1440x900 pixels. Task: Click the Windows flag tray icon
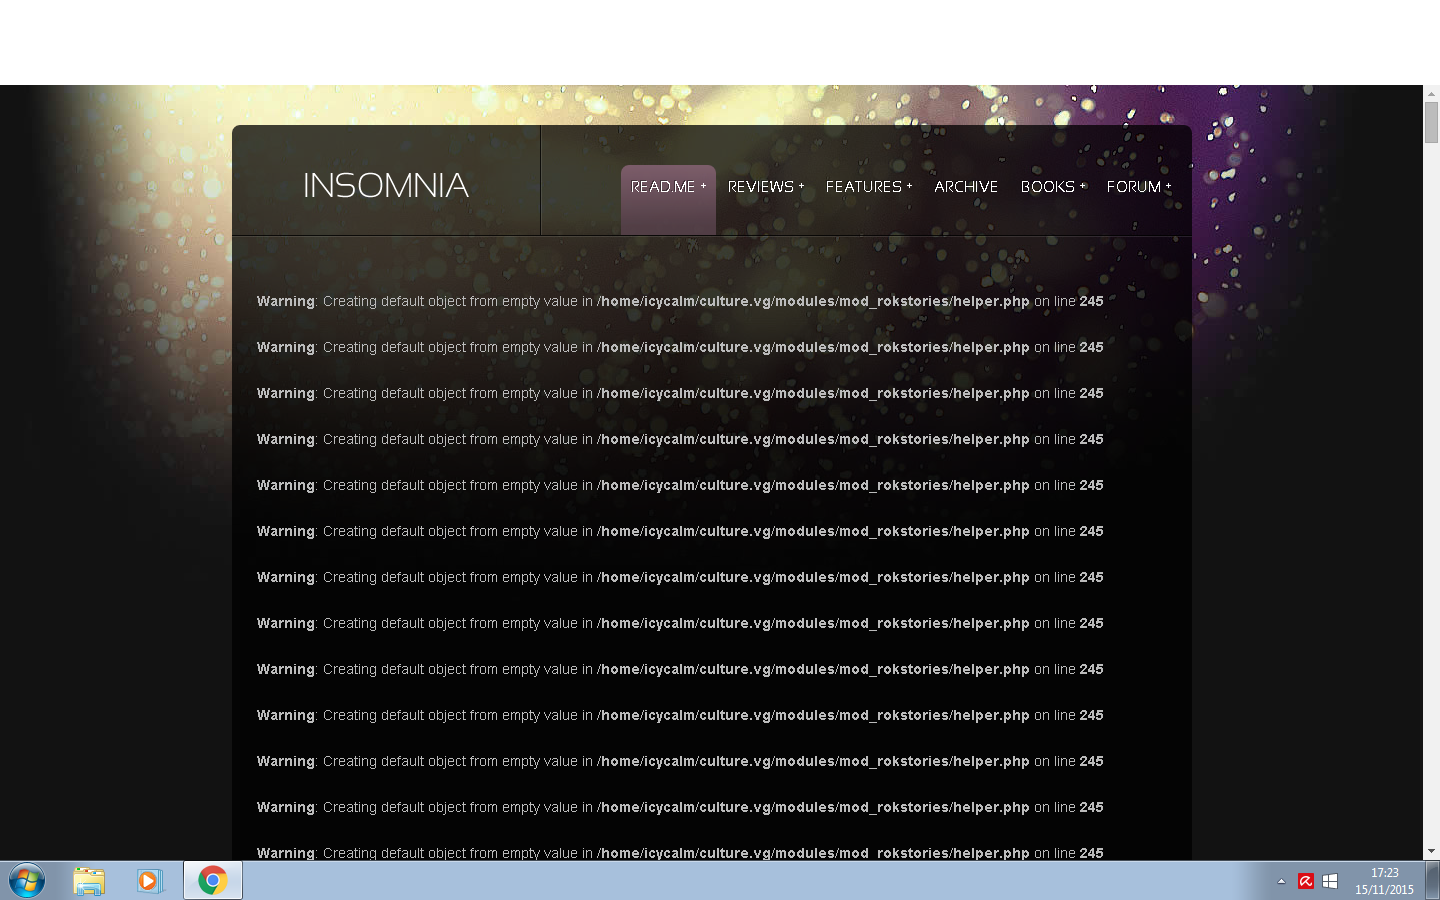pos(1330,881)
